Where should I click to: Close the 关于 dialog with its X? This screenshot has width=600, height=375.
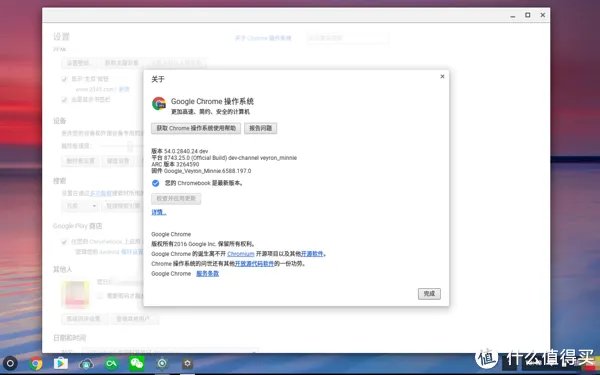(x=442, y=77)
